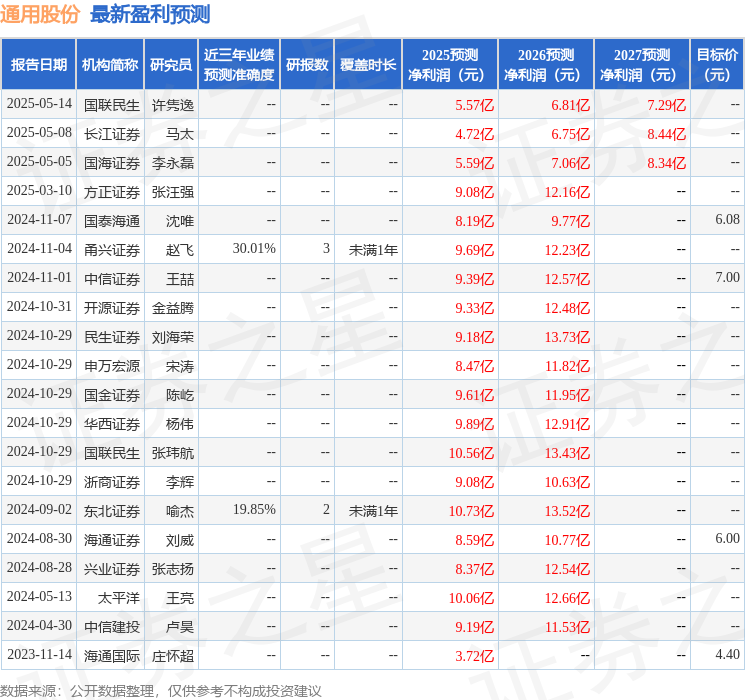
Task: Click the 机构简称 column header
Action: tap(110, 65)
